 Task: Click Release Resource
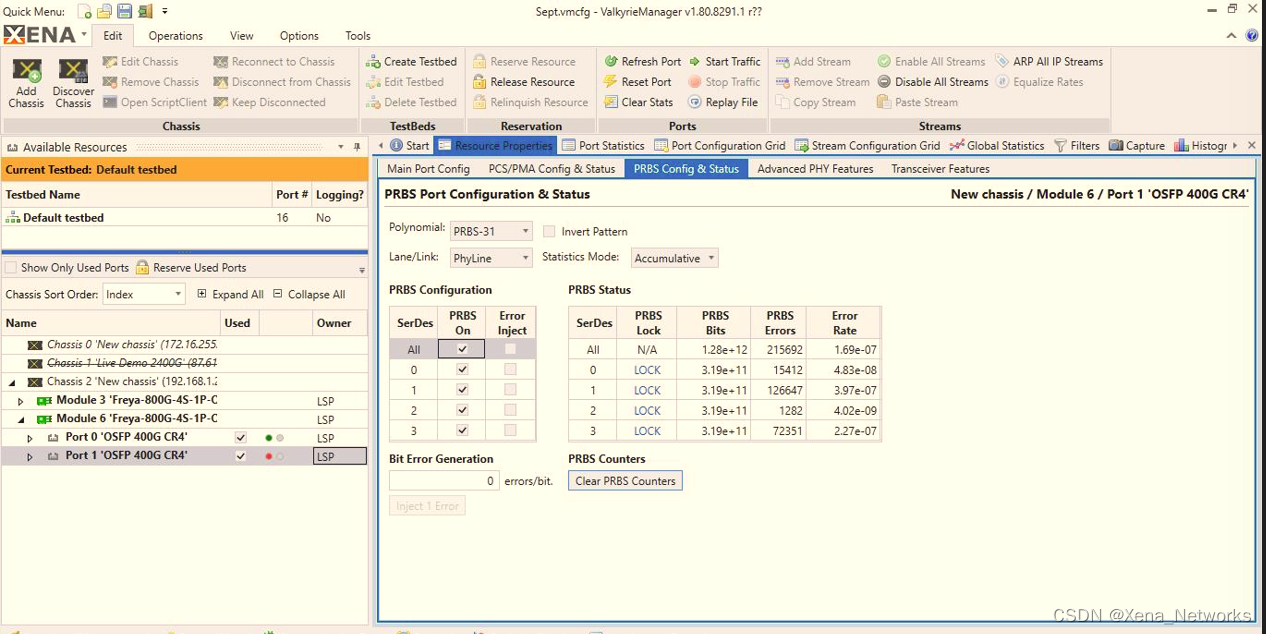click(524, 82)
